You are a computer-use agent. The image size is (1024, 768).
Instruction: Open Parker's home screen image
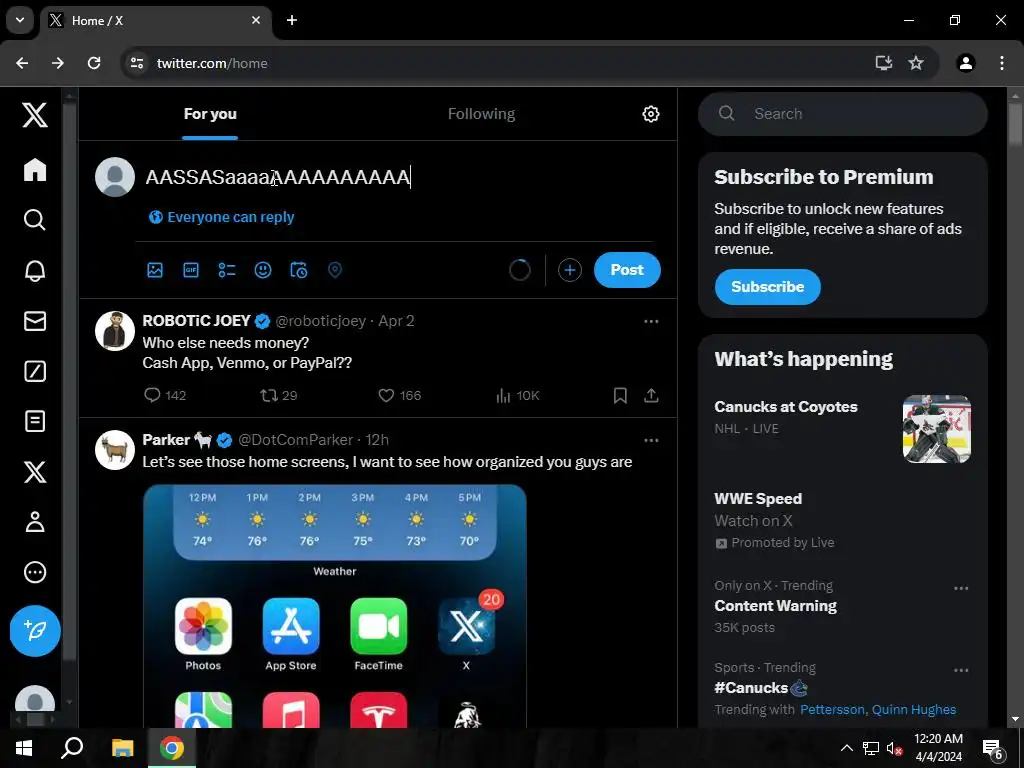pyautogui.click(x=334, y=606)
